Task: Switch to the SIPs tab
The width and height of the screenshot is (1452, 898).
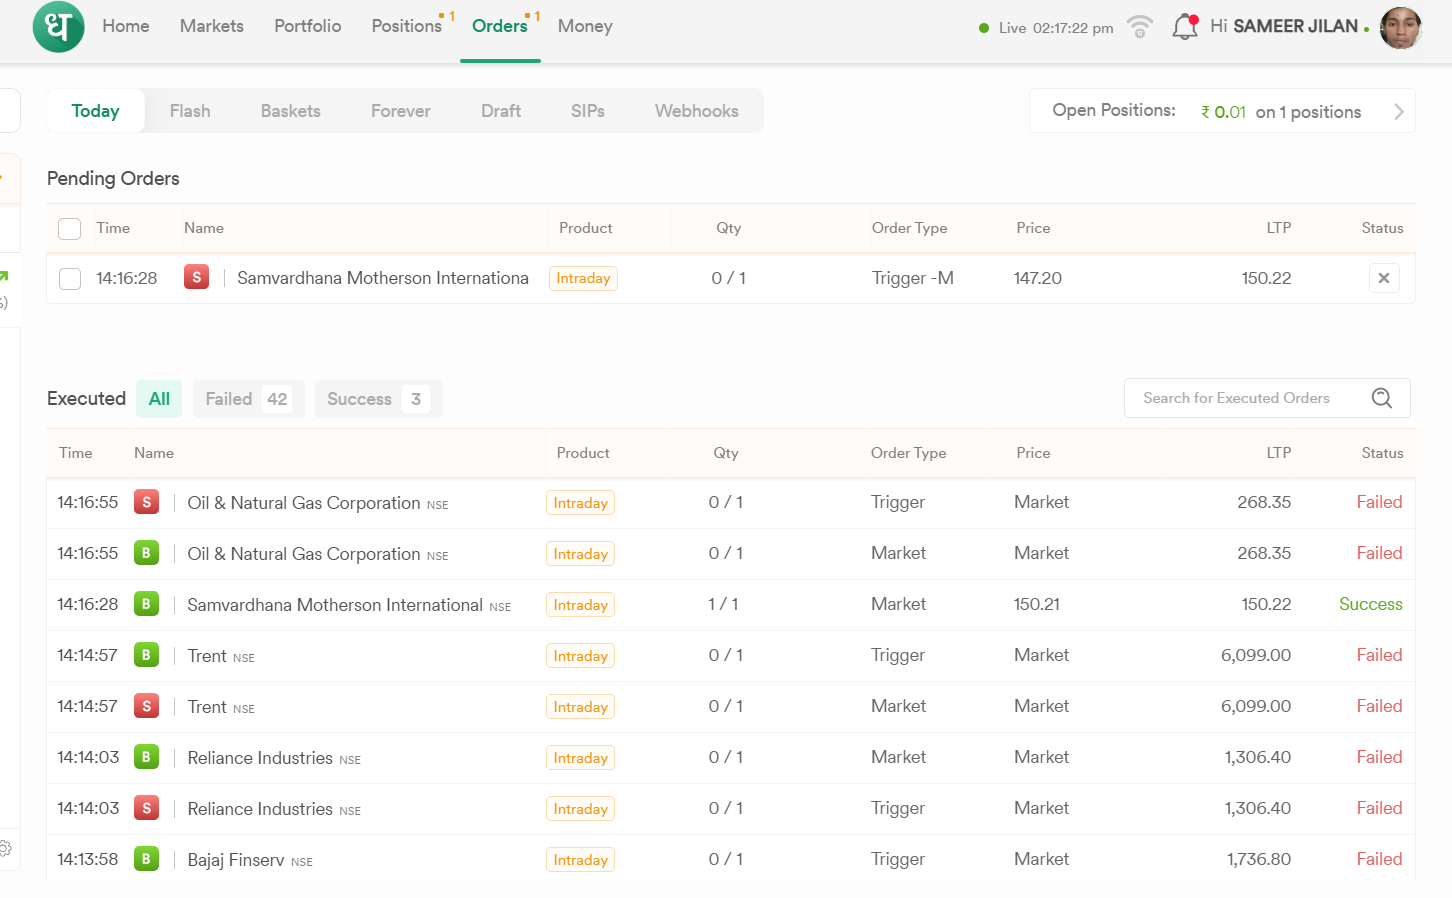Action: [x=588, y=111]
